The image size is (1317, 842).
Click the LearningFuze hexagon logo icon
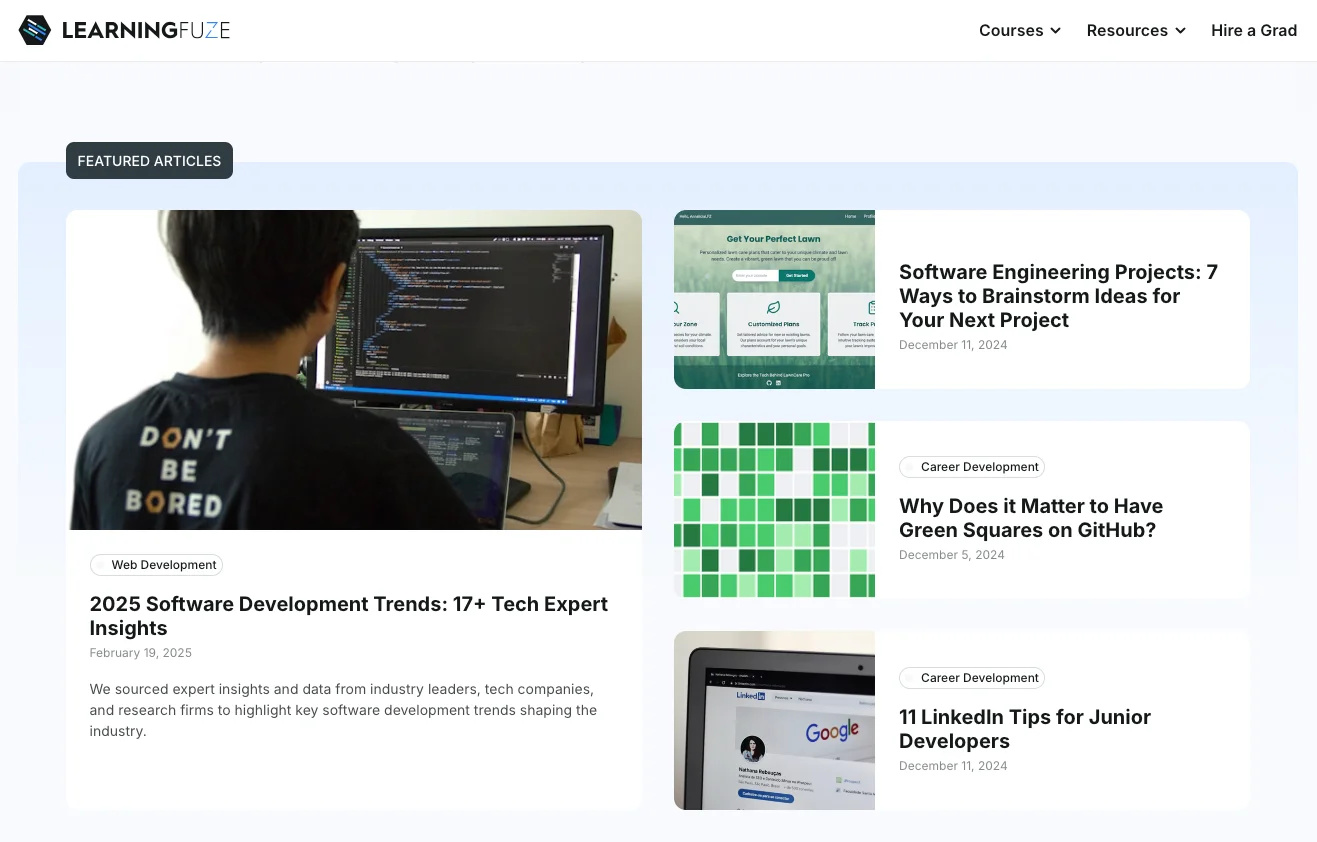[x=34, y=30]
